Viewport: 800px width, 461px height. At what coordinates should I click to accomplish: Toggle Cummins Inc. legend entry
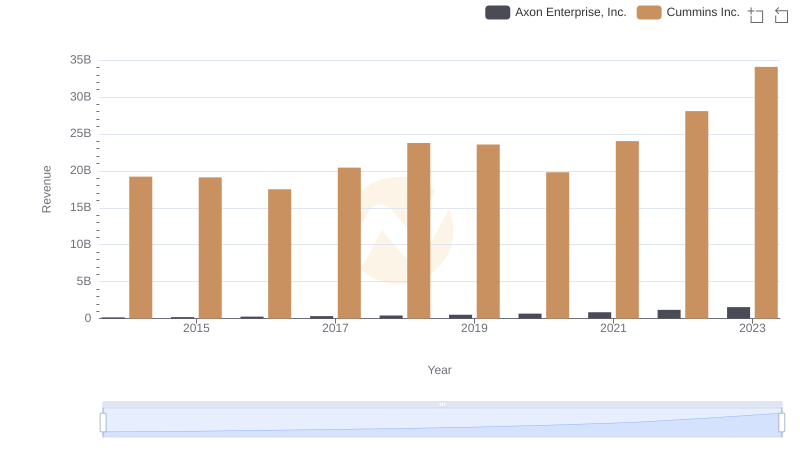click(x=688, y=12)
